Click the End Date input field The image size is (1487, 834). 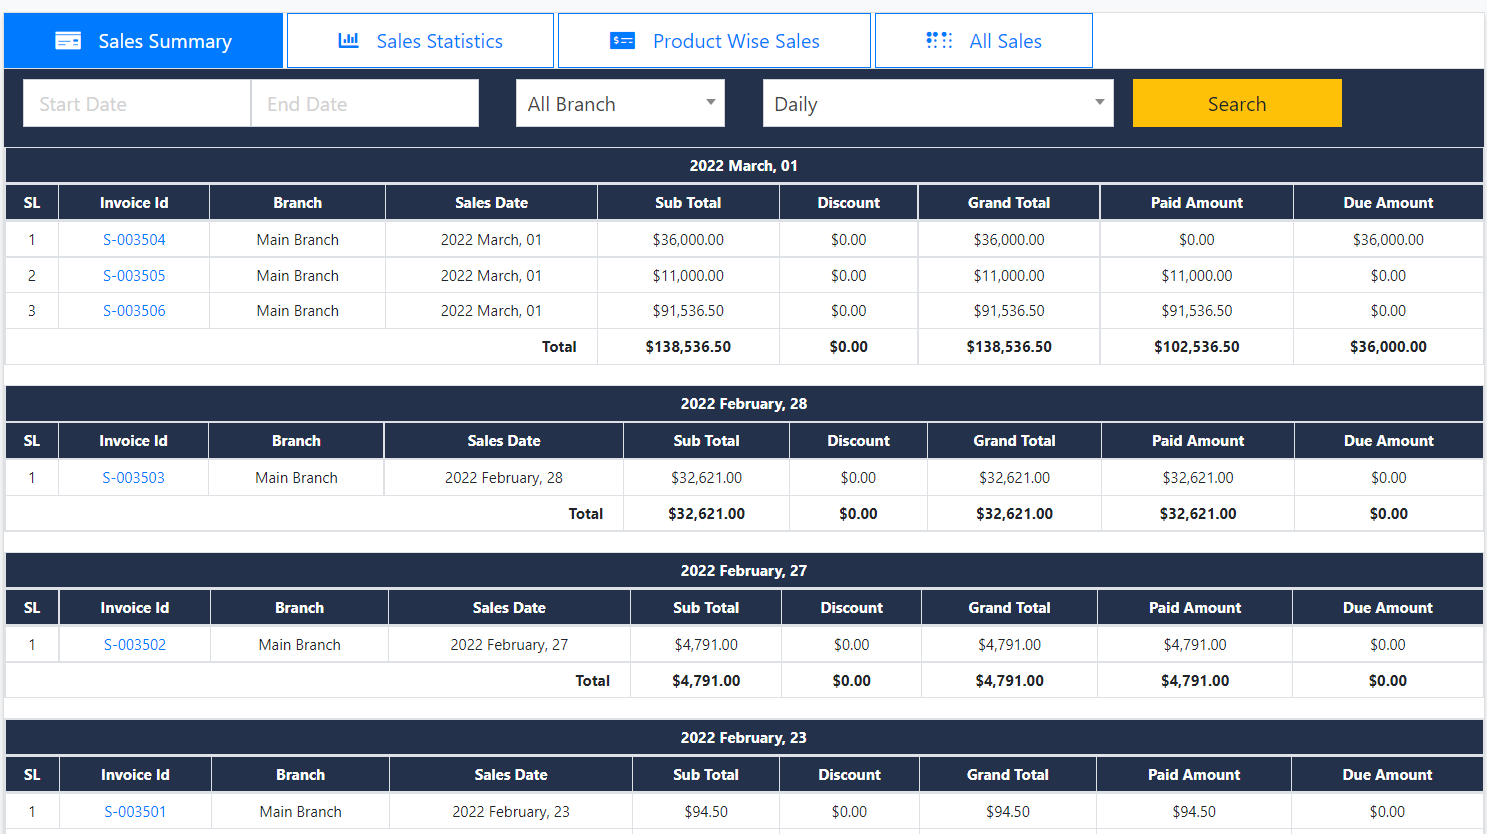point(364,103)
